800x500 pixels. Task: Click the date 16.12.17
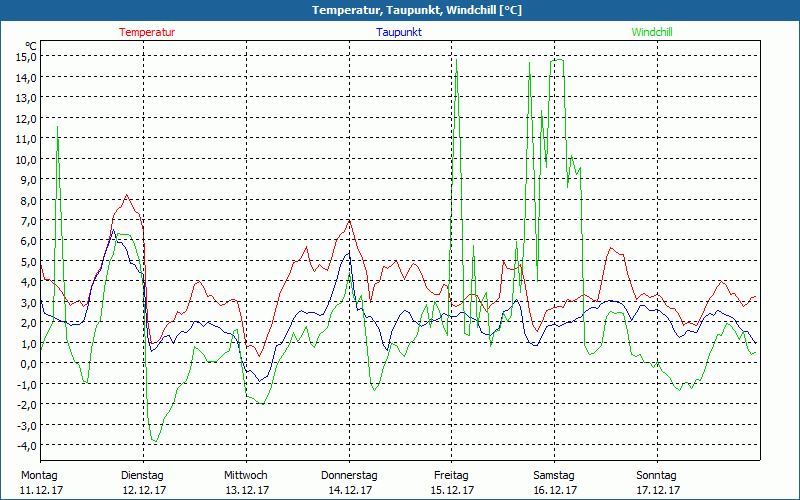(x=556, y=490)
